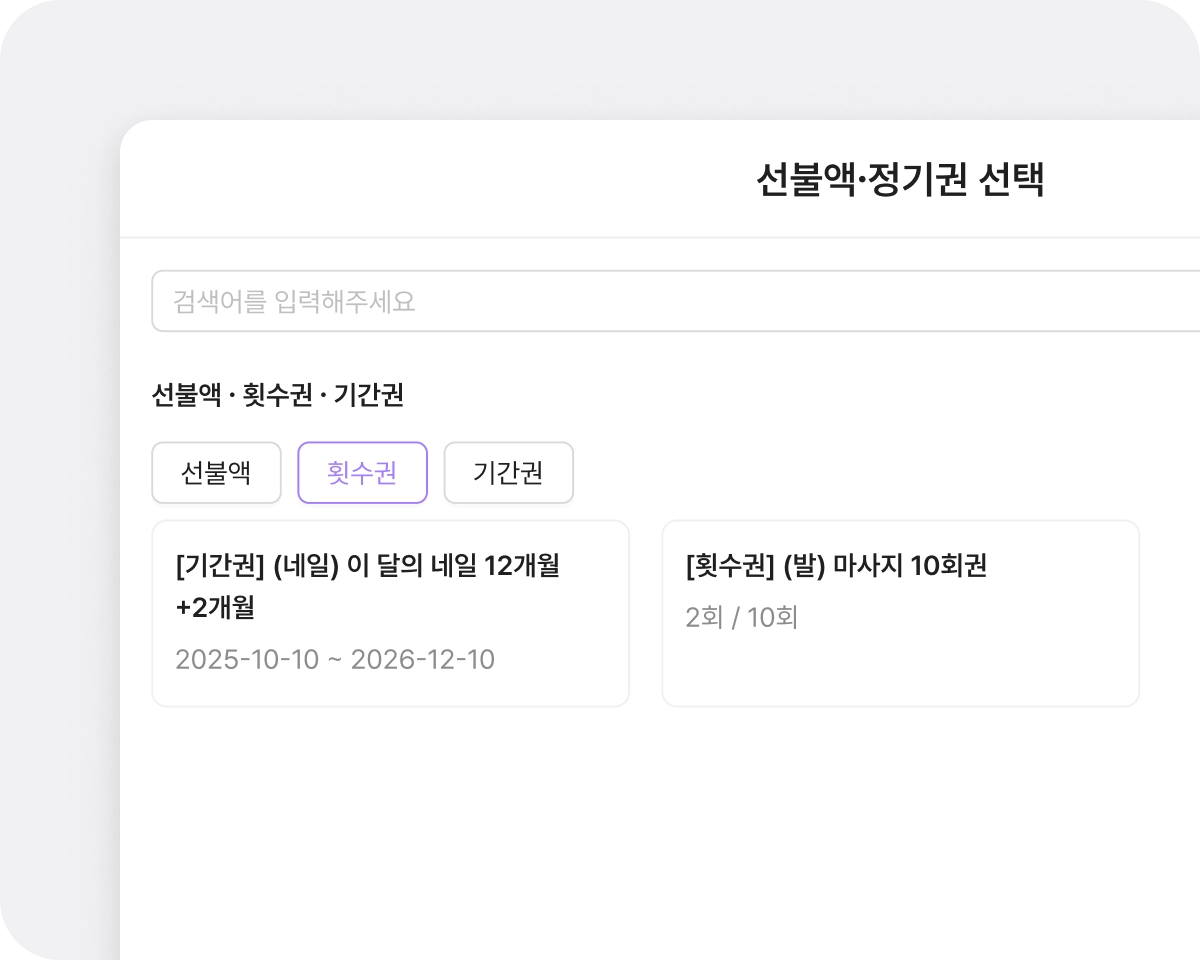
Task: Focus the 검색어를 입력해주세요 placeholder text
Action: point(294,301)
